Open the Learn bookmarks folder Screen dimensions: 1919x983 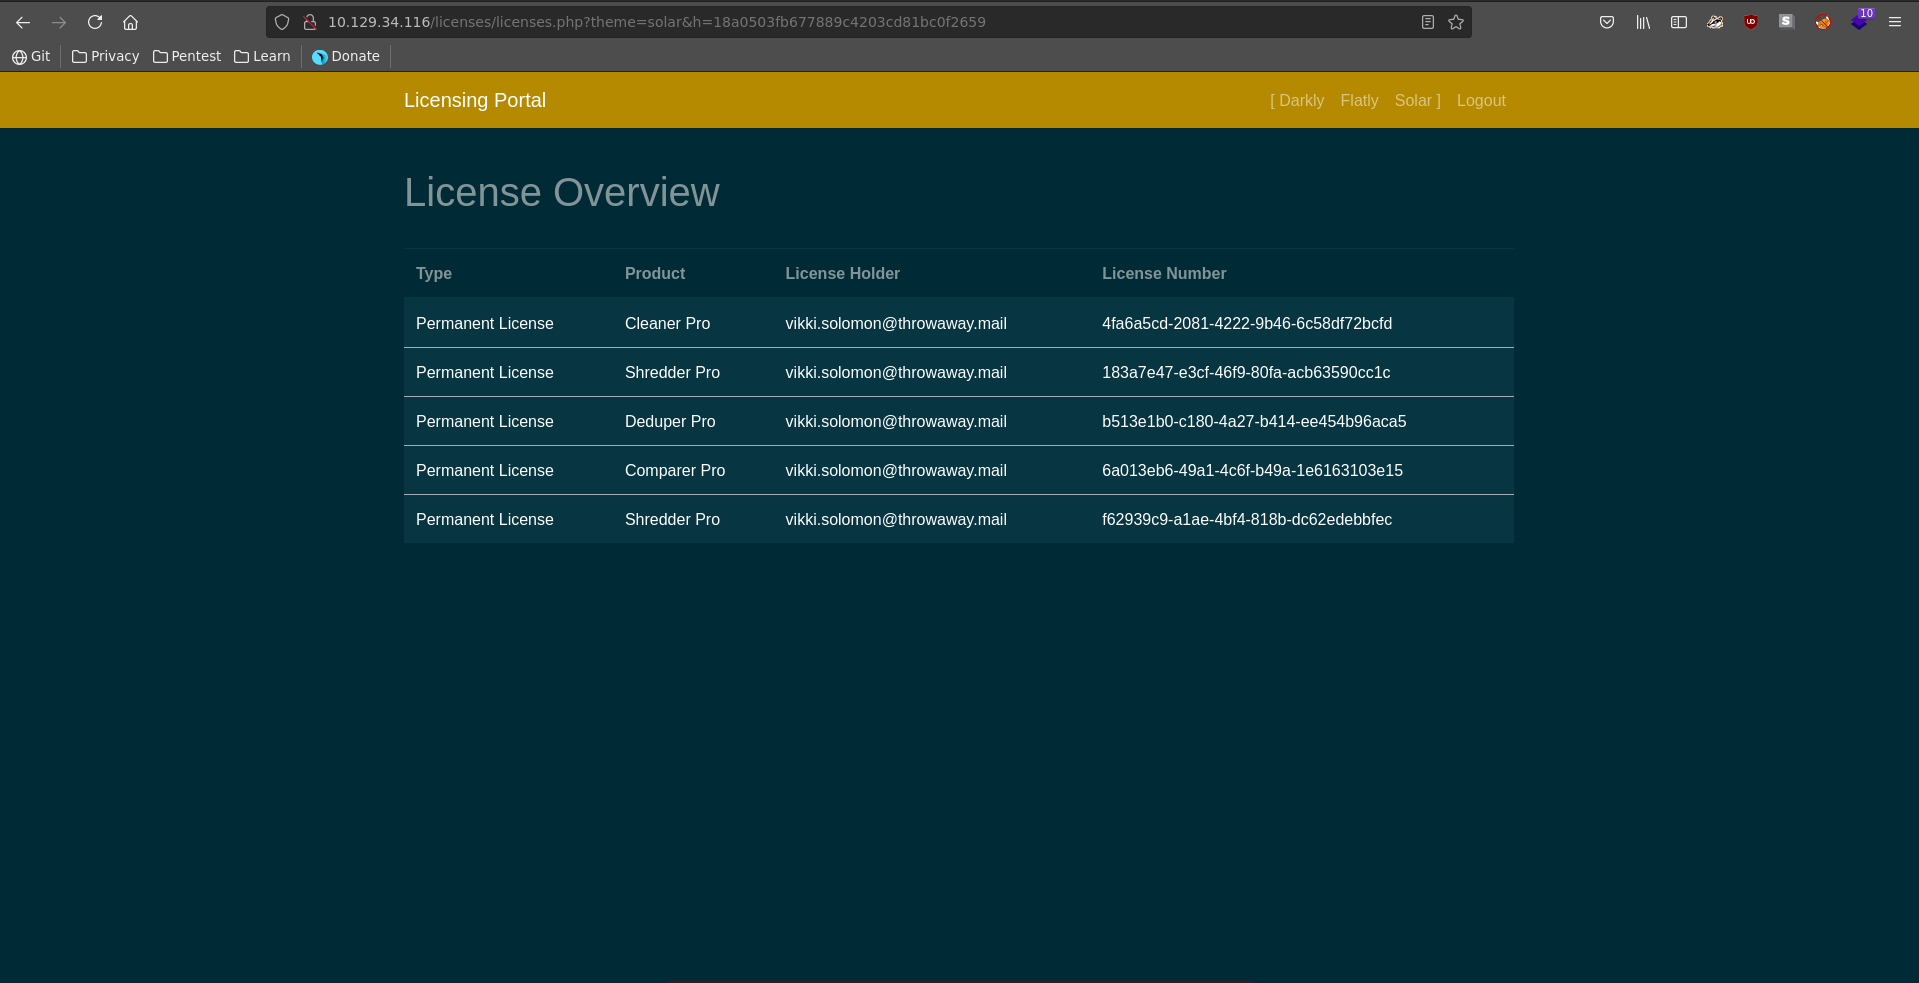click(262, 56)
